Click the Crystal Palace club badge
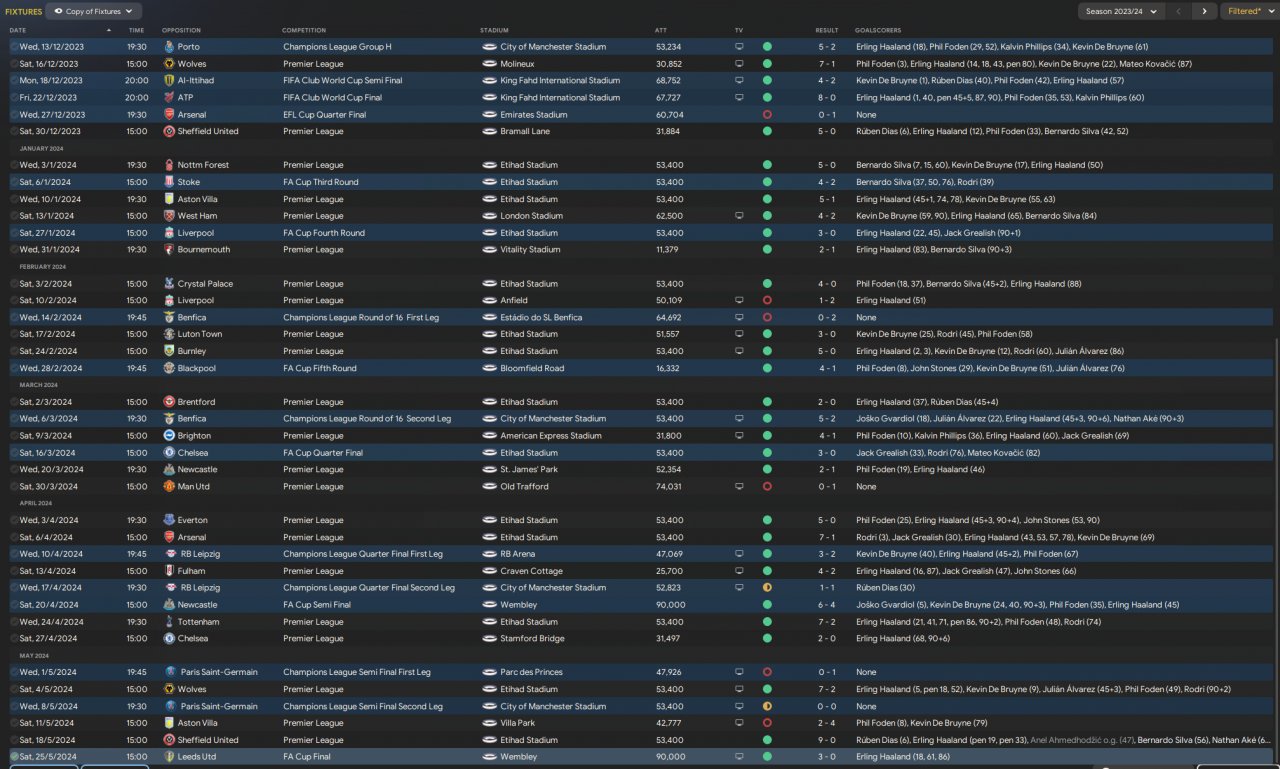 [169, 284]
